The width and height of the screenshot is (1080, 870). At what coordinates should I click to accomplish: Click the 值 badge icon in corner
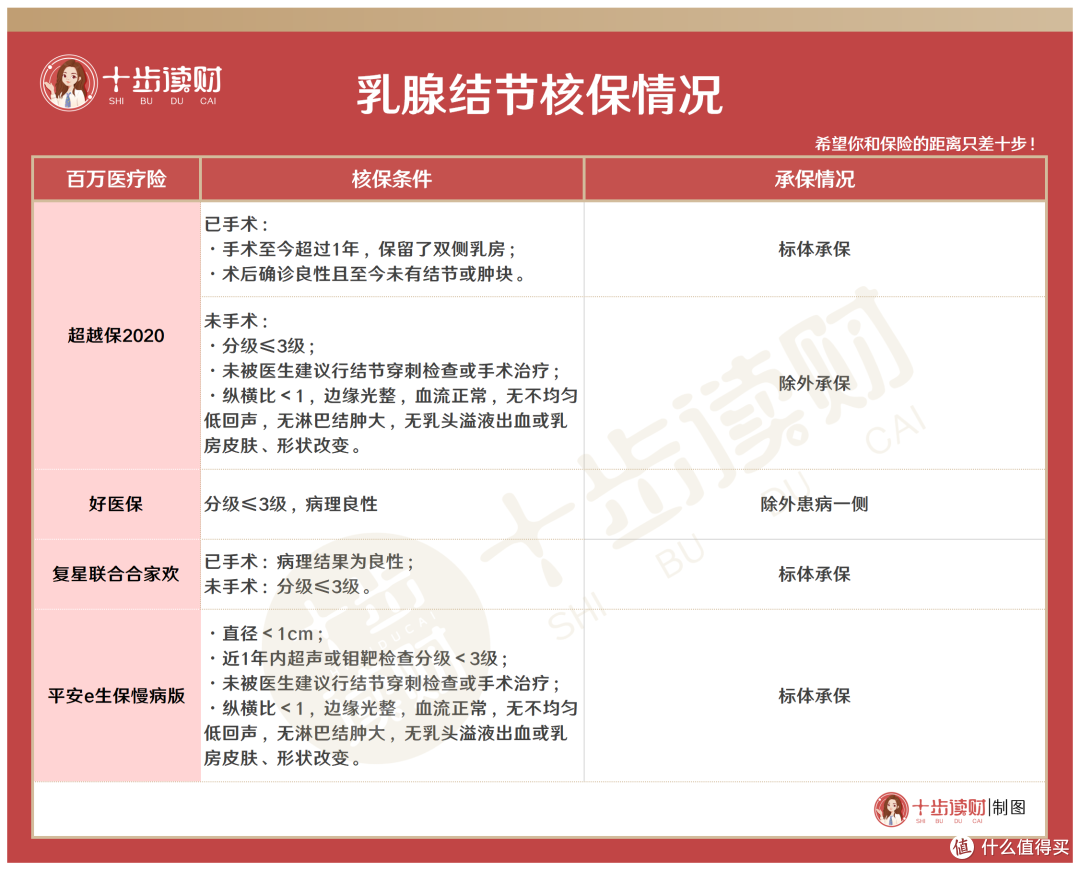[962, 847]
